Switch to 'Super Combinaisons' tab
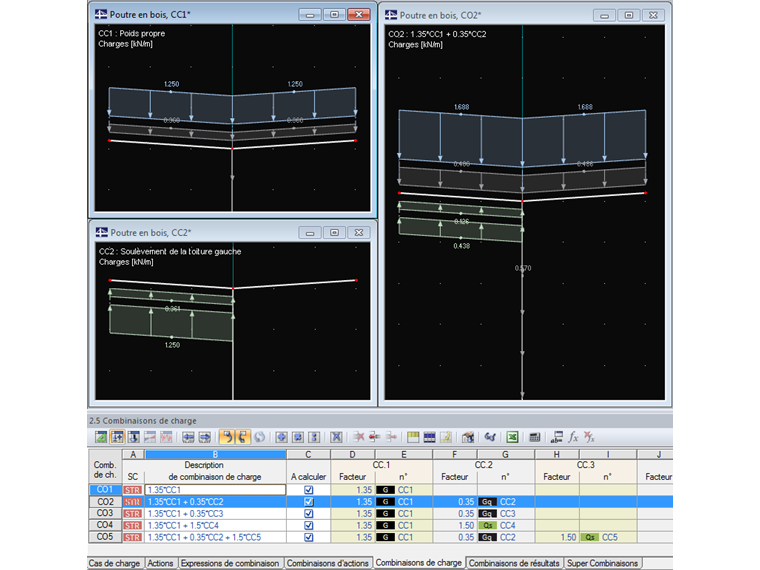 tap(602, 563)
